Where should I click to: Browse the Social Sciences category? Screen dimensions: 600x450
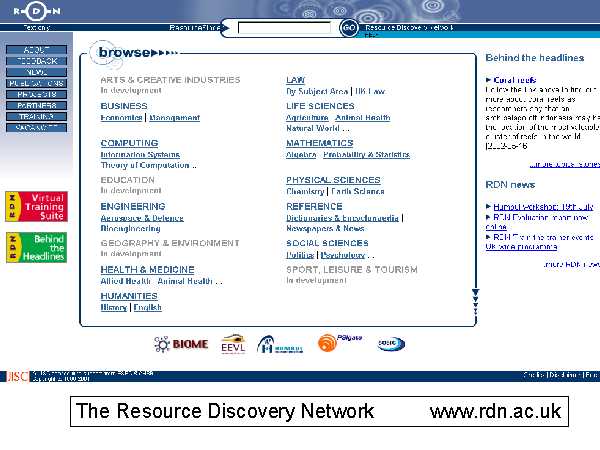(x=327, y=243)
